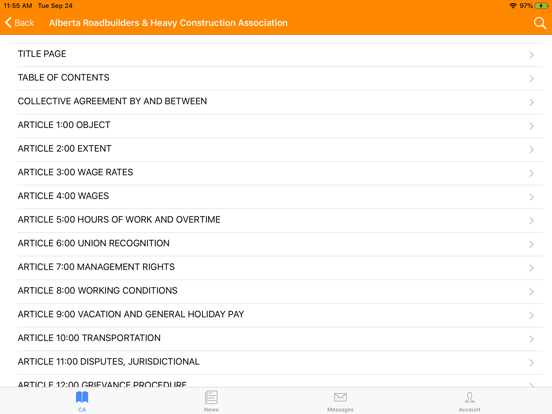
Task: Click chevron for ARTICLE 10:00 TRANSPORTATION
Action: tap(532, 339)
